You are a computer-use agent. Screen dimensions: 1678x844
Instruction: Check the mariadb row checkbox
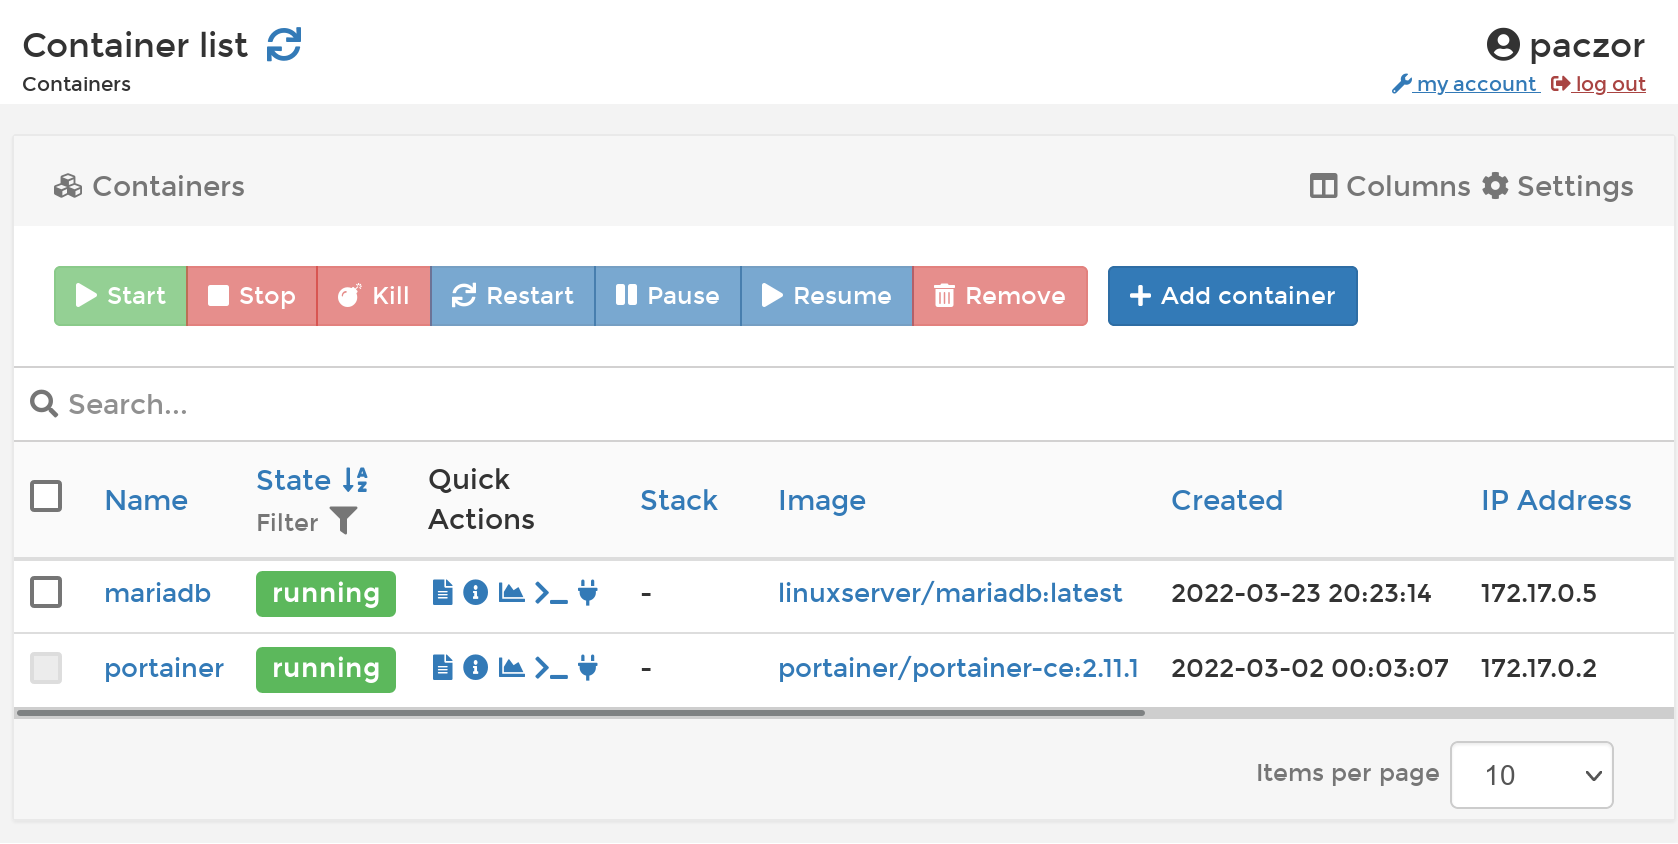pyautogui.click(x=46, y=592)
